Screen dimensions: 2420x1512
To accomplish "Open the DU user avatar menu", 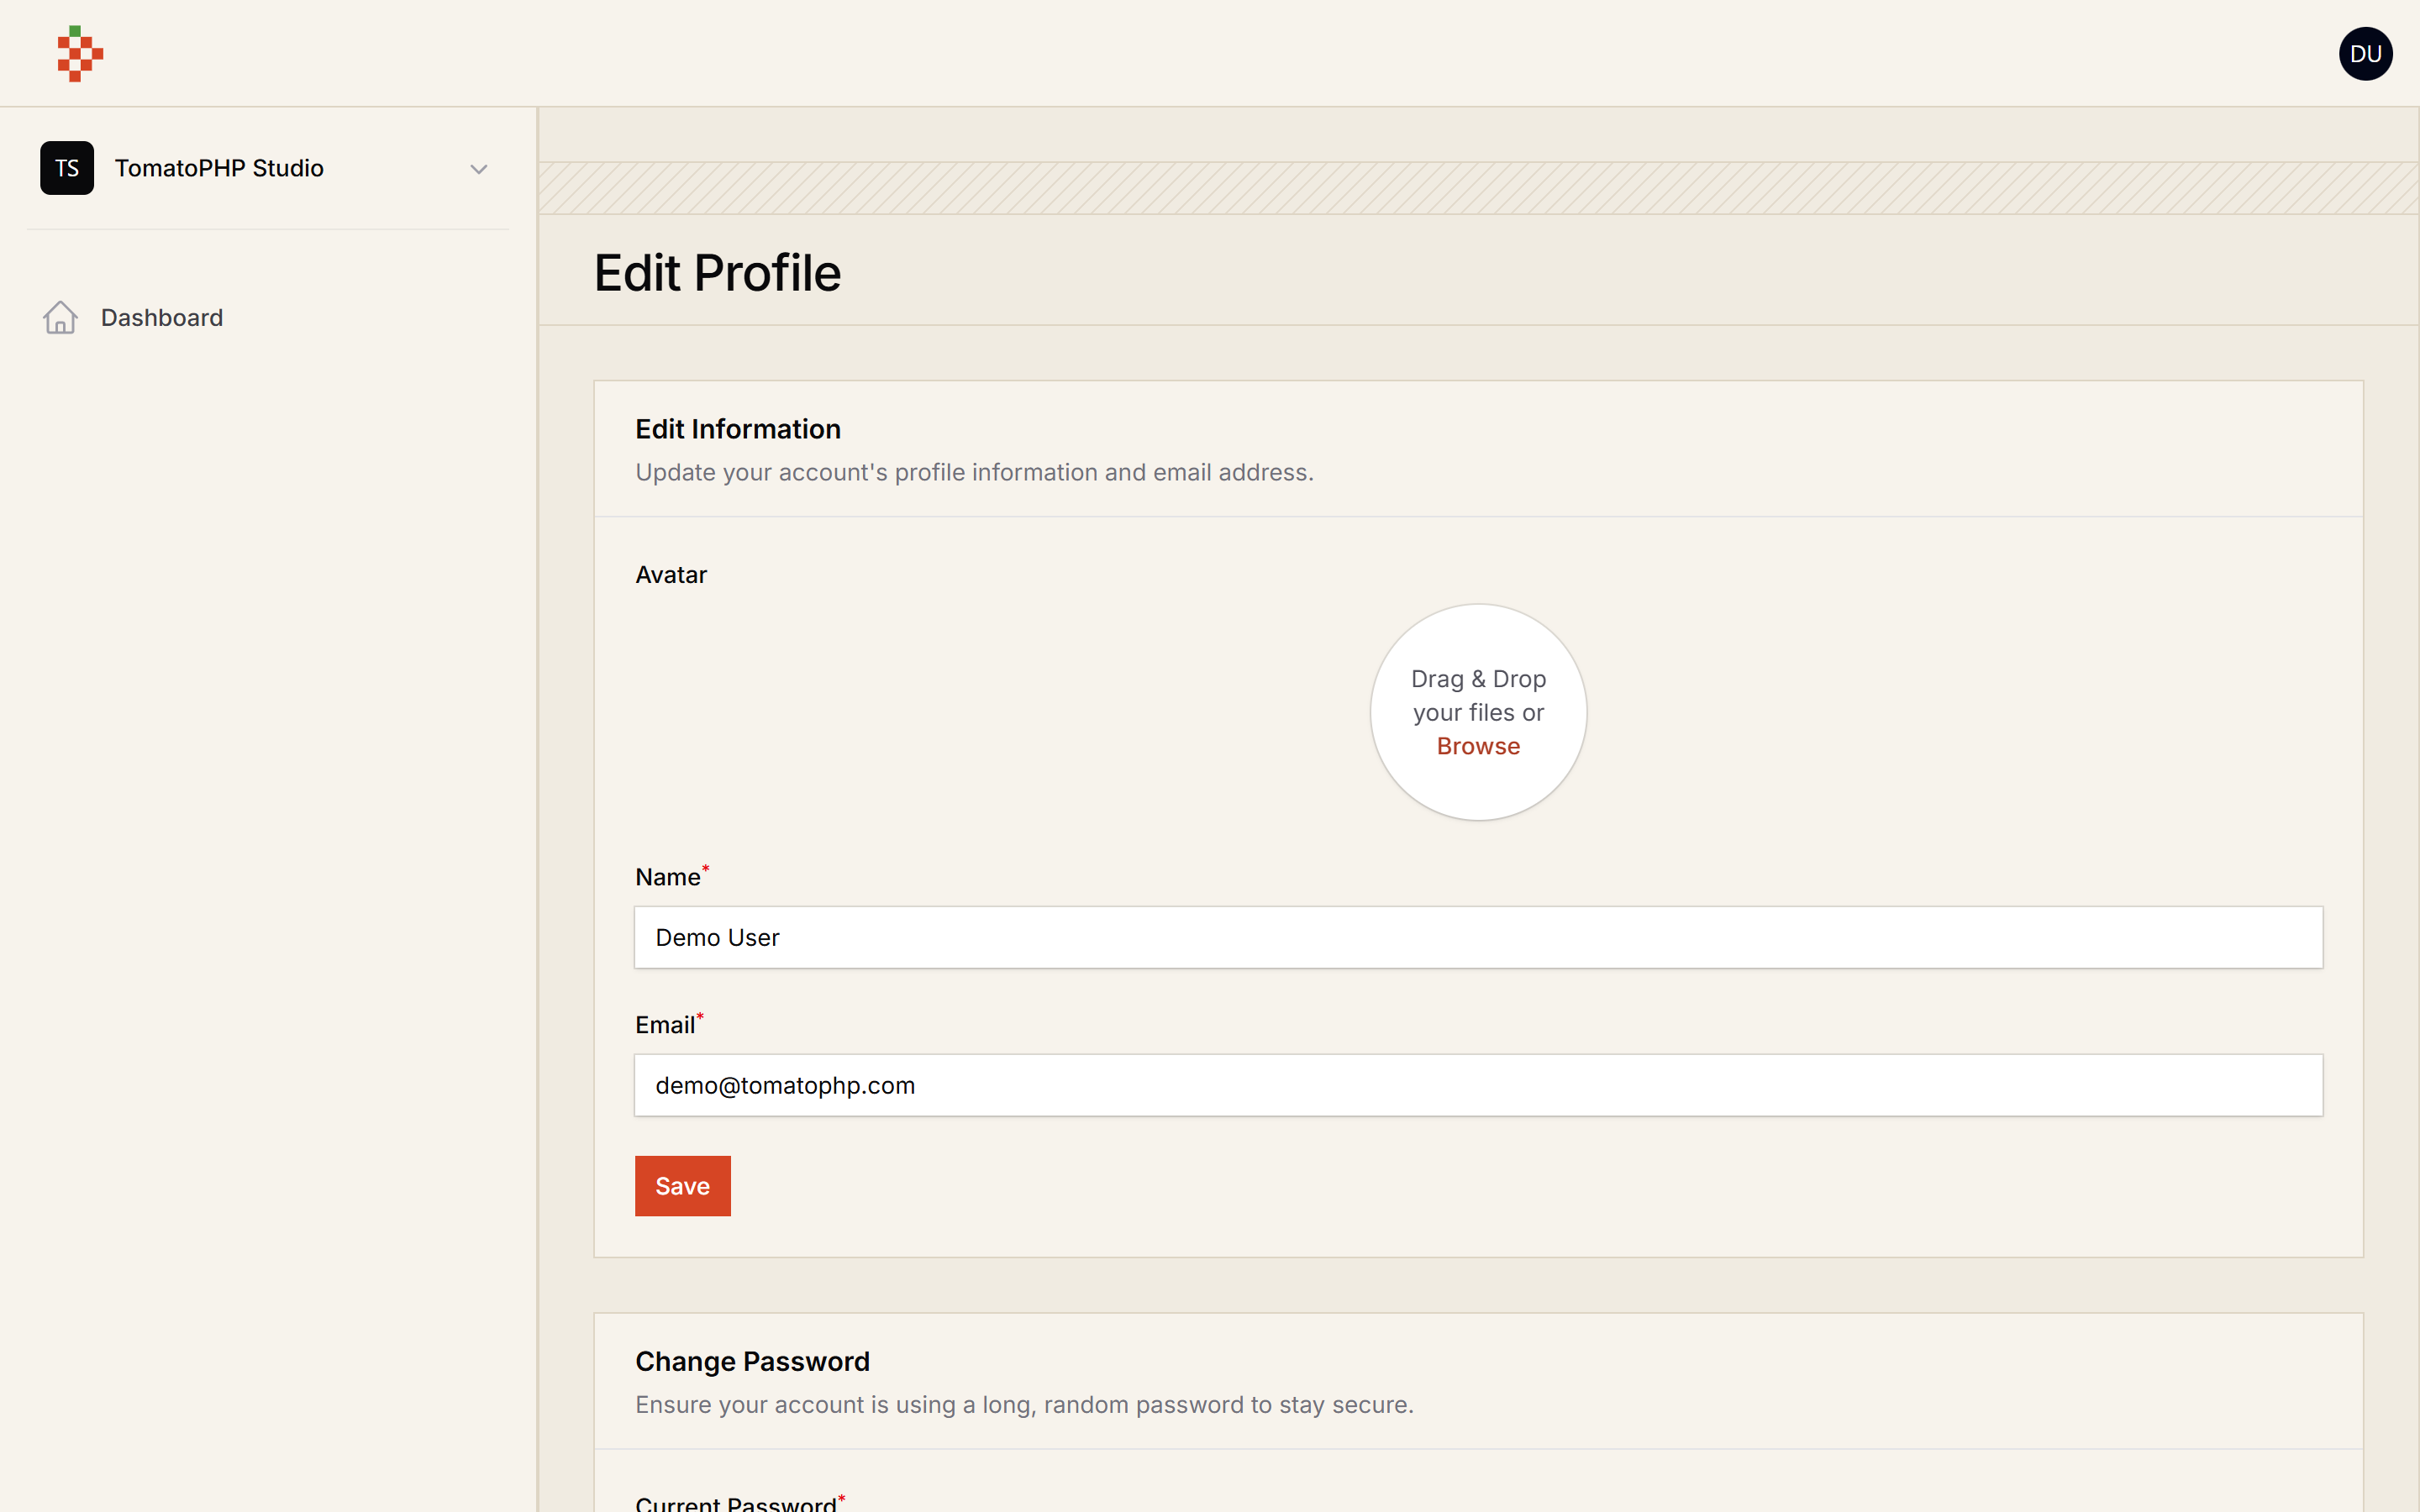I will pyautogui.click(x=2365, y=54).
